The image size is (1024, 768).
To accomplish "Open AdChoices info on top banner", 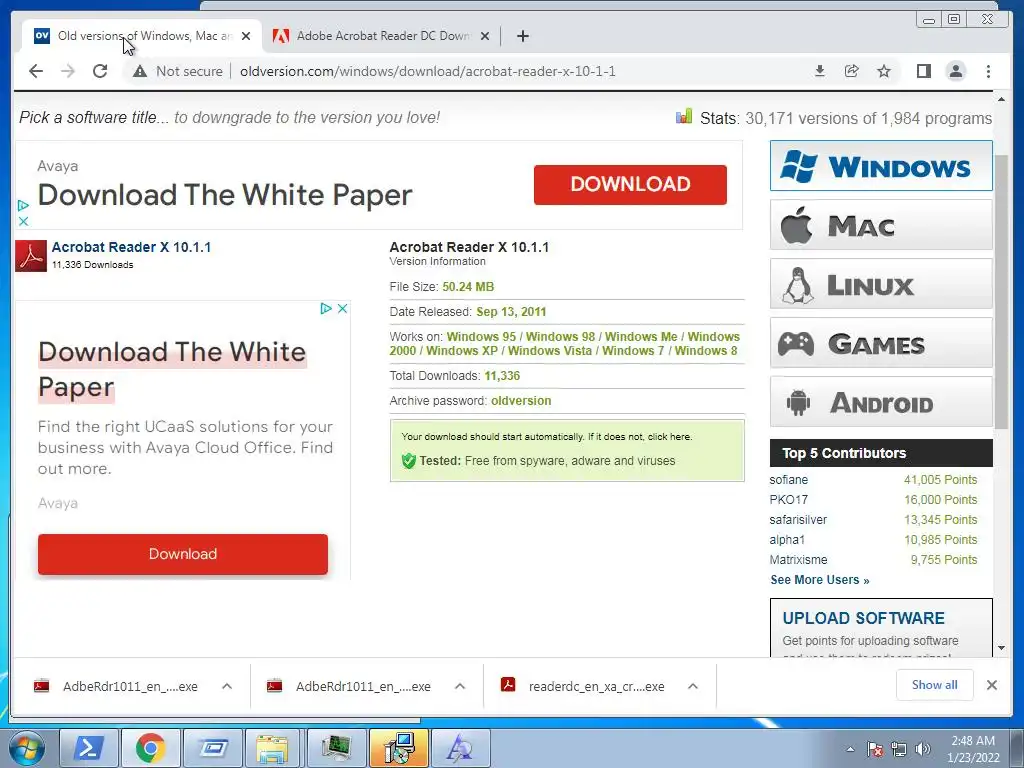I will (23, 206).
